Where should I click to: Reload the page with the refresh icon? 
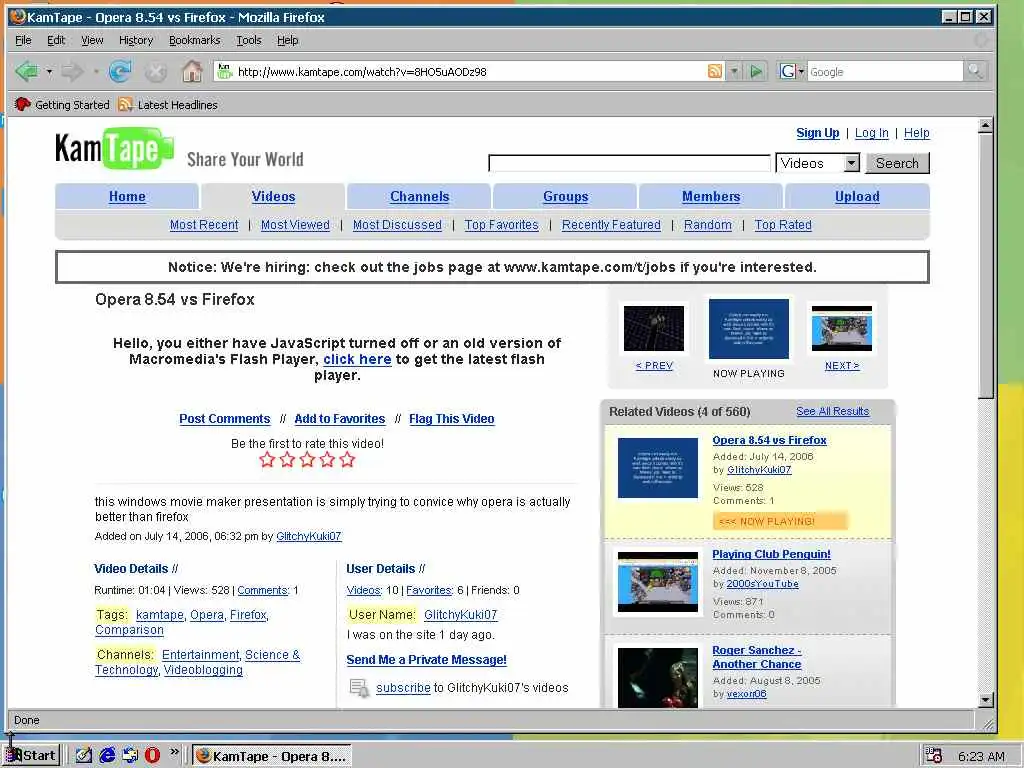click(x=120, y=71)
